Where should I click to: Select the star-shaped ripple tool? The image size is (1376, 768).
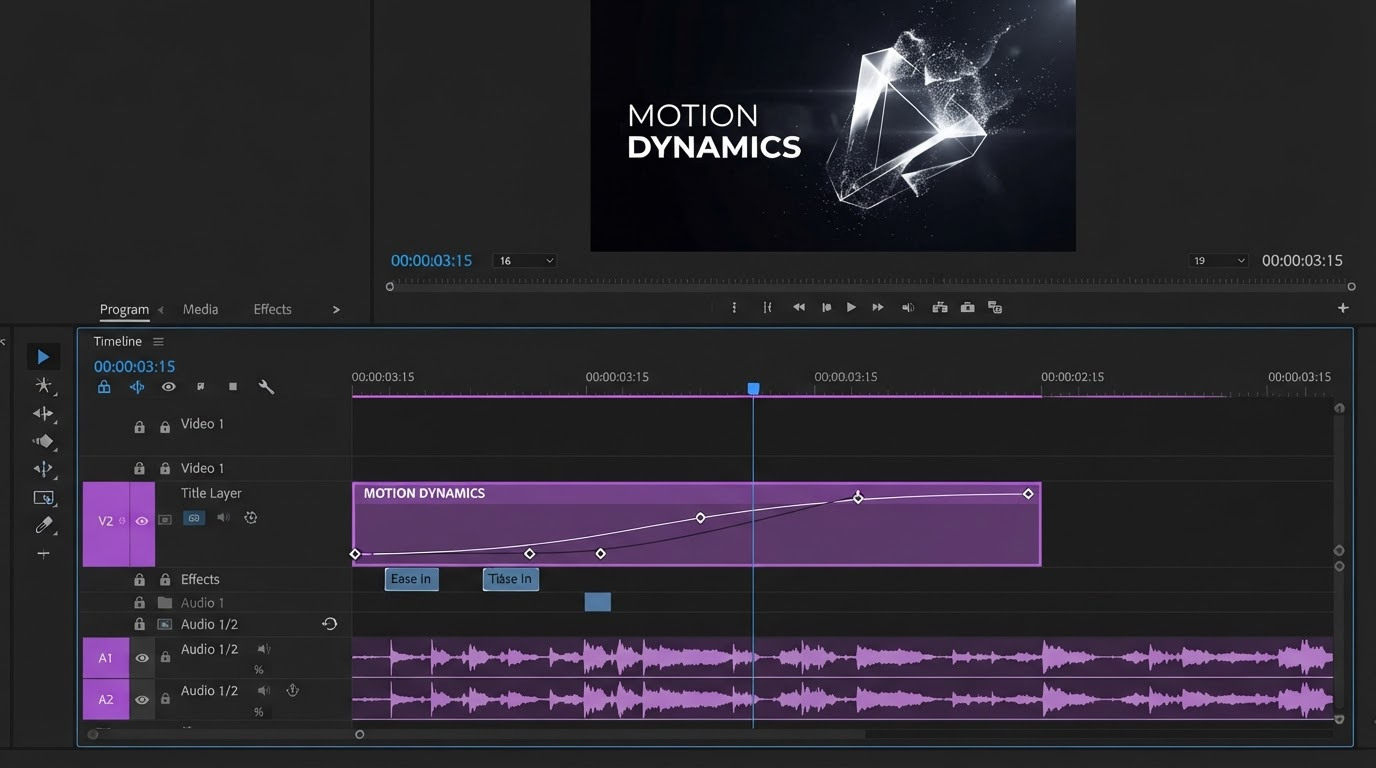tap(43, 385)
